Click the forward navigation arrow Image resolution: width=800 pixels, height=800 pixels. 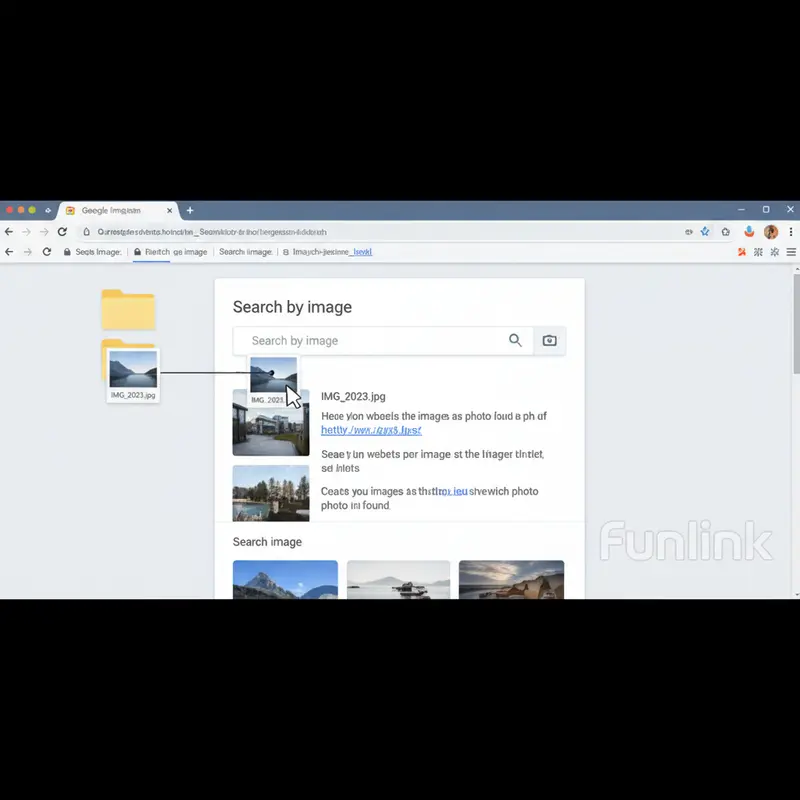(26, 231)
